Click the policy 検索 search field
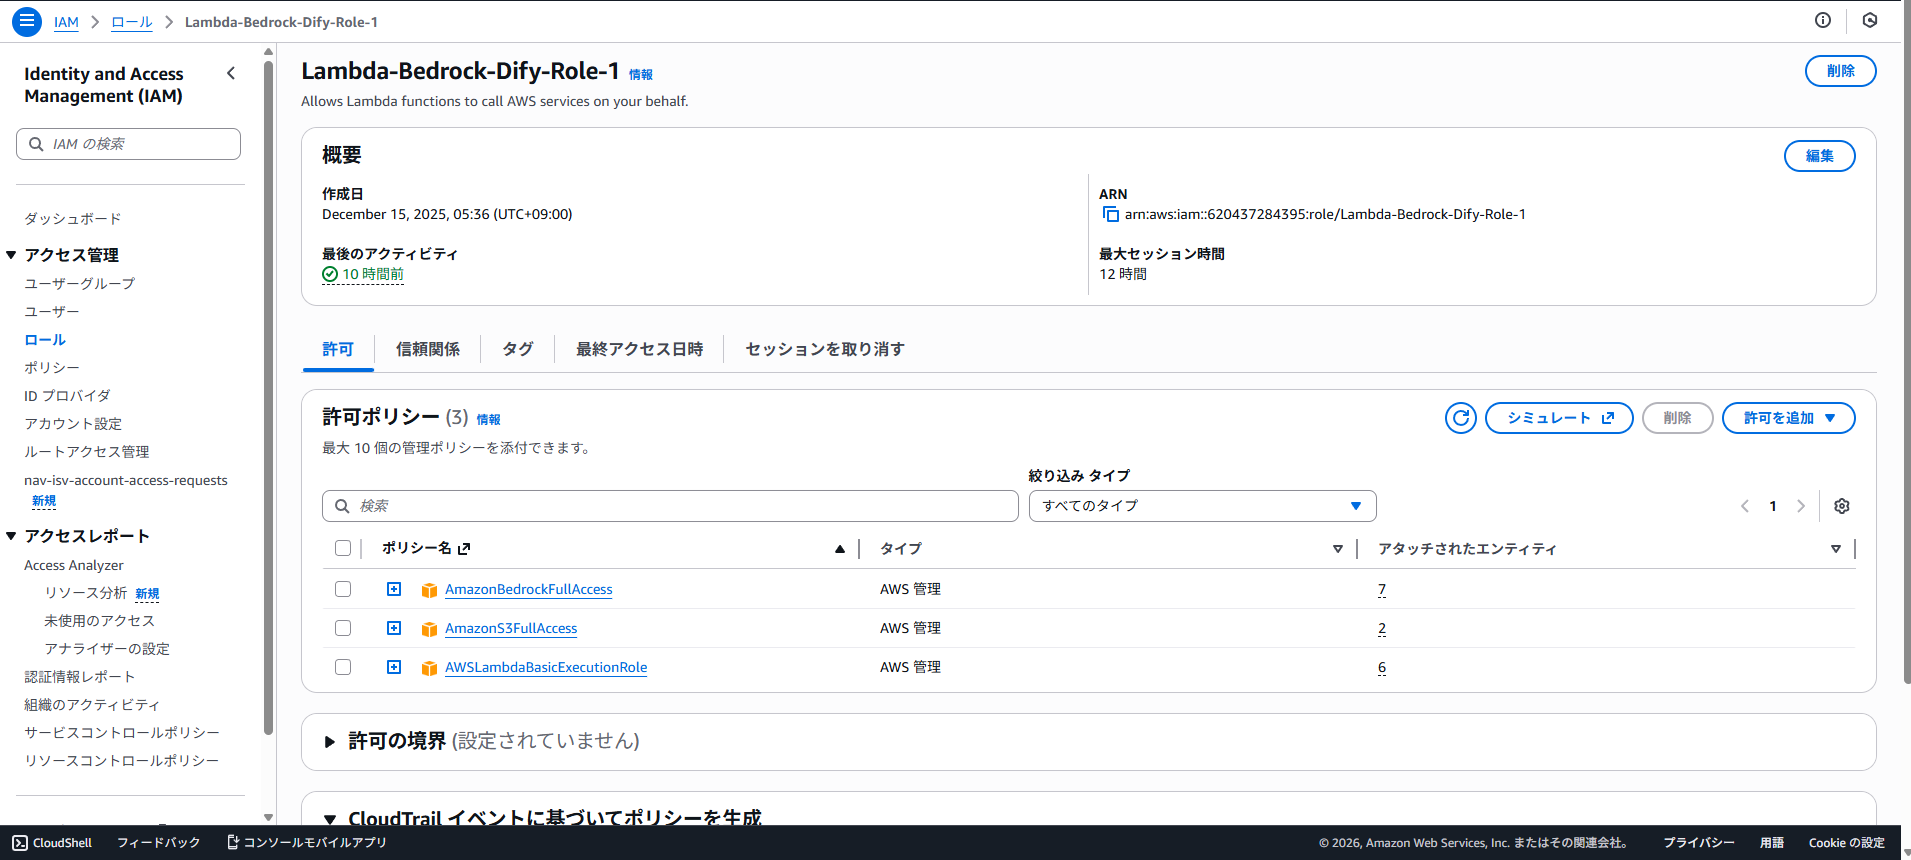The height and width of the screenshot is (860, 1911). tap(670, 506)
